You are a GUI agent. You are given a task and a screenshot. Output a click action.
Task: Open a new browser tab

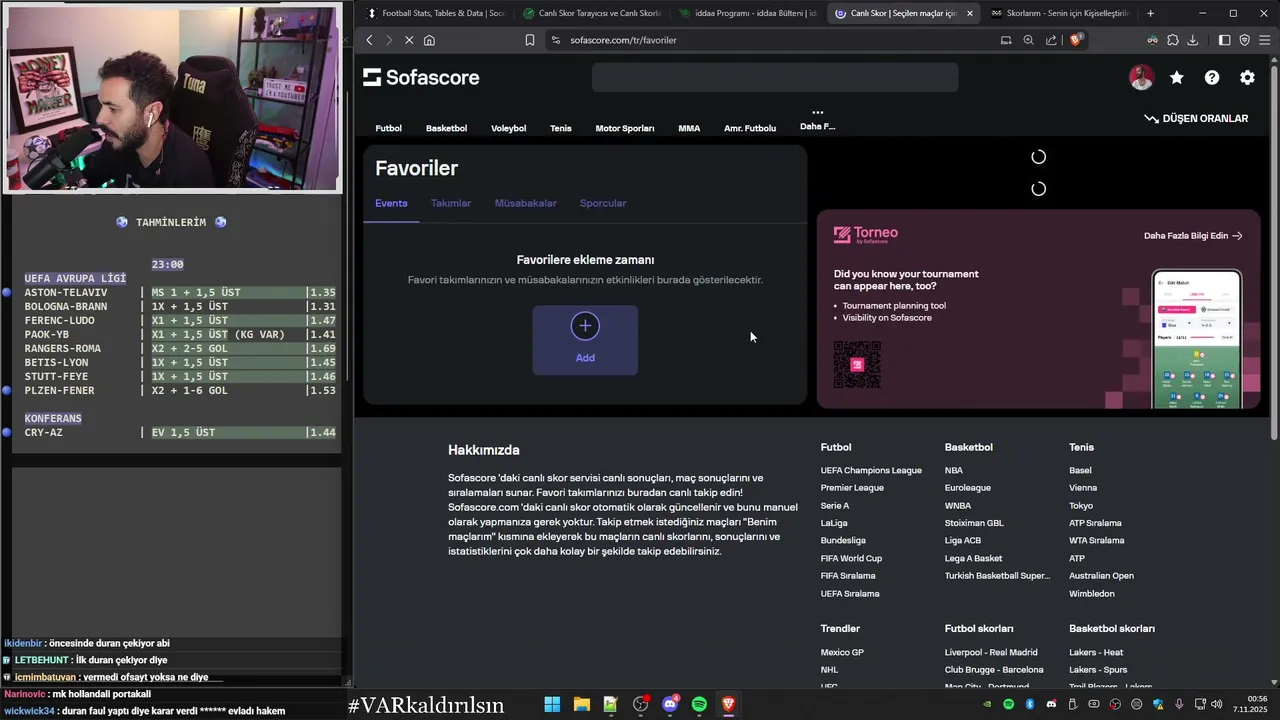(x=1150, y=13)
